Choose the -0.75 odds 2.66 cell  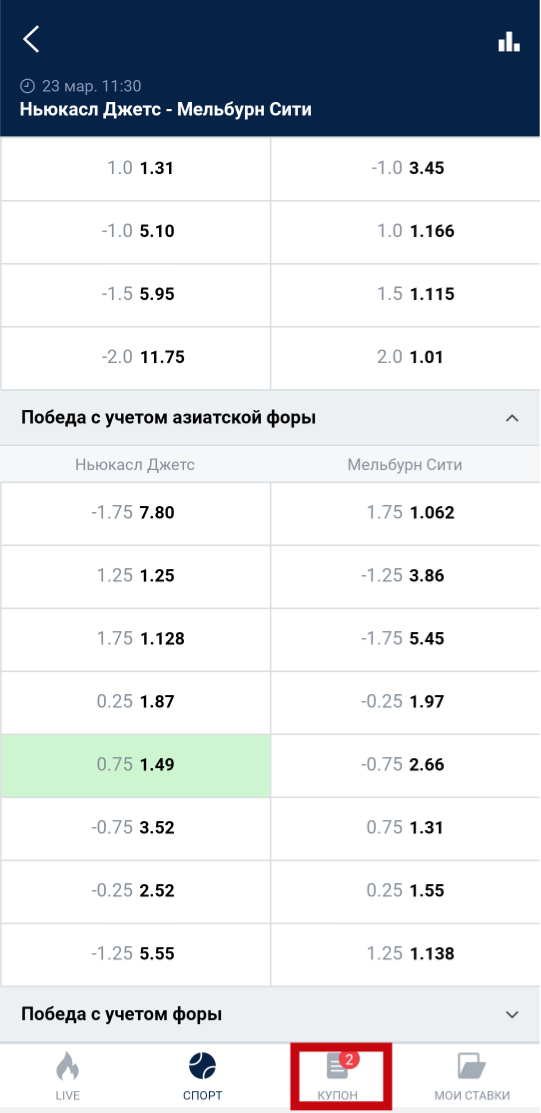(x=405, y=765)
